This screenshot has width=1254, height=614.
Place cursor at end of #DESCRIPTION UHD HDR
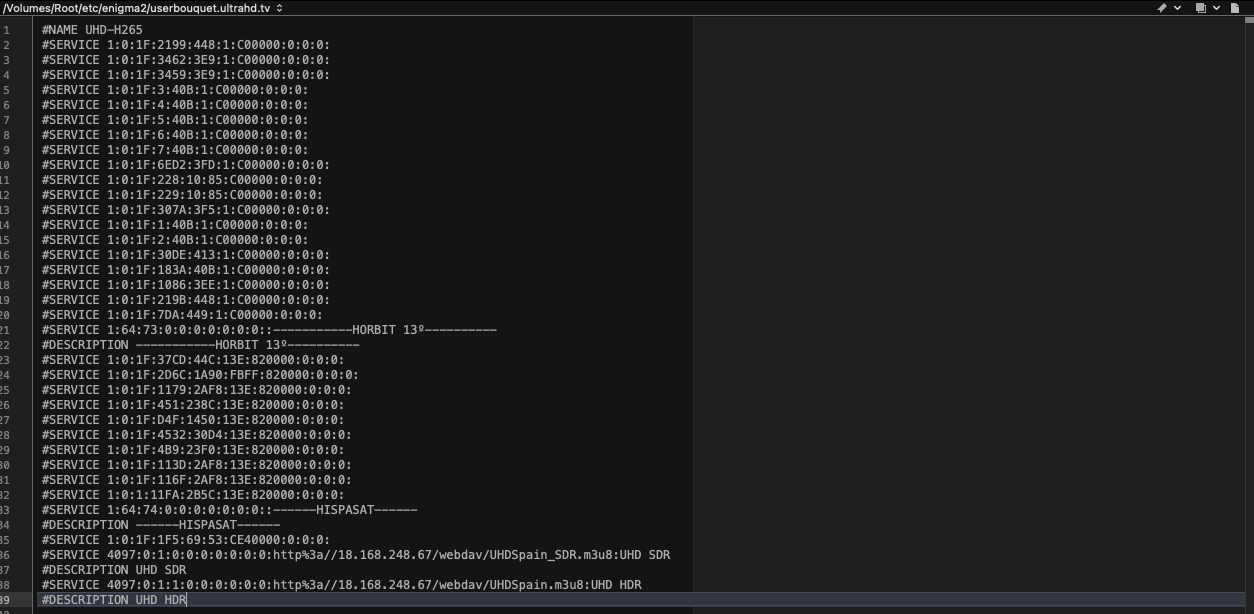pyautogui.click(x=187, y=600)
